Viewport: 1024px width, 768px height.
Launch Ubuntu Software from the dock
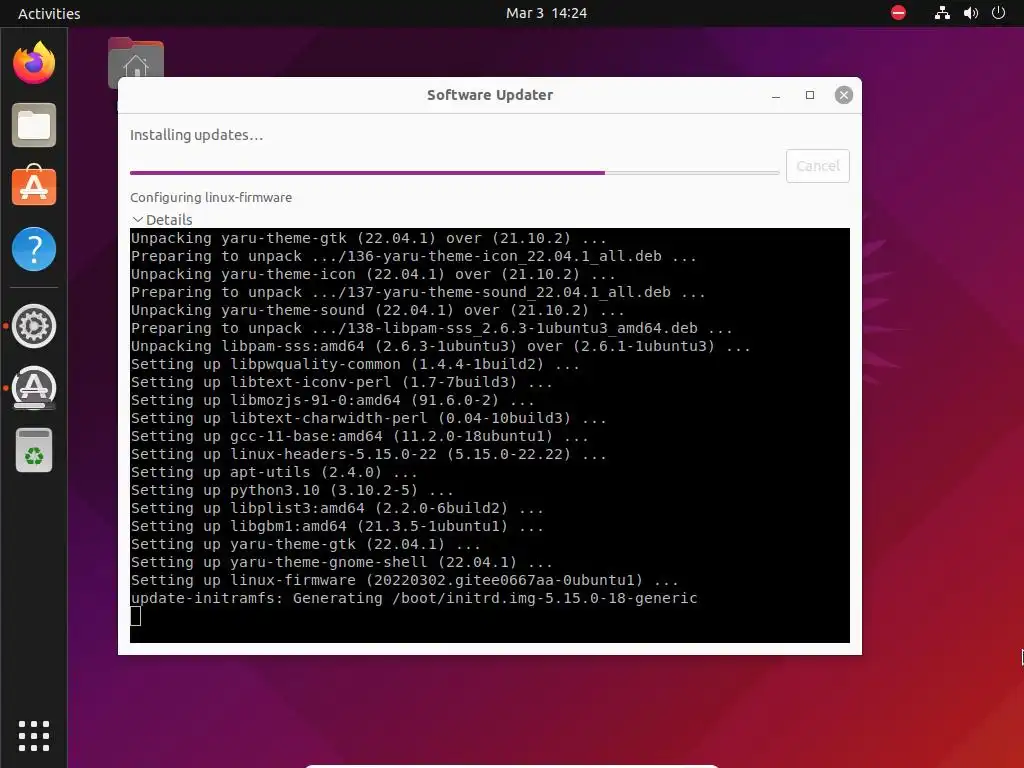click(34, 186)
